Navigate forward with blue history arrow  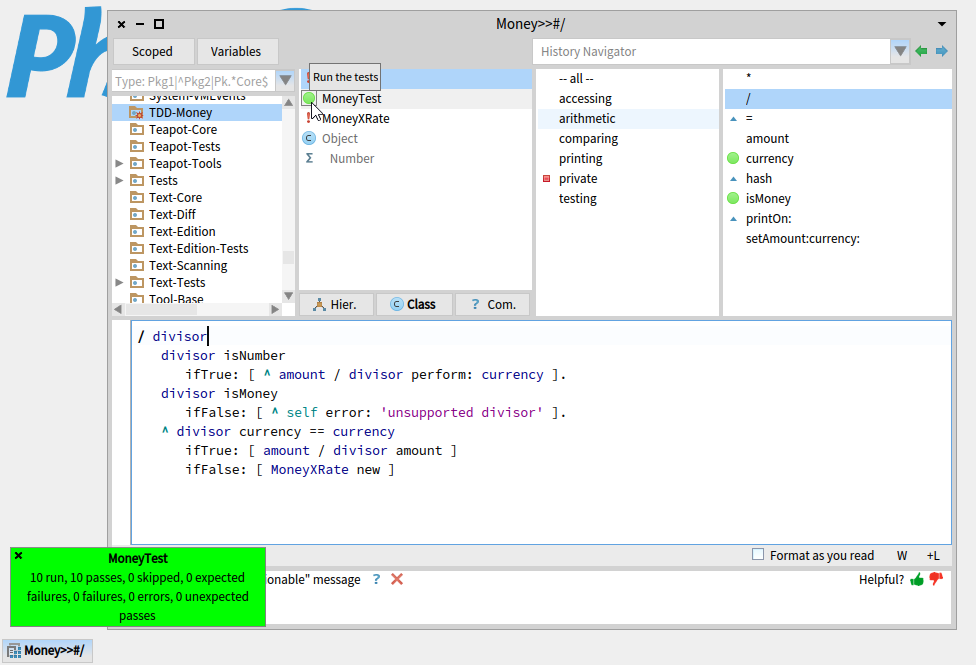pyautogui.click(x=941, y=52)
